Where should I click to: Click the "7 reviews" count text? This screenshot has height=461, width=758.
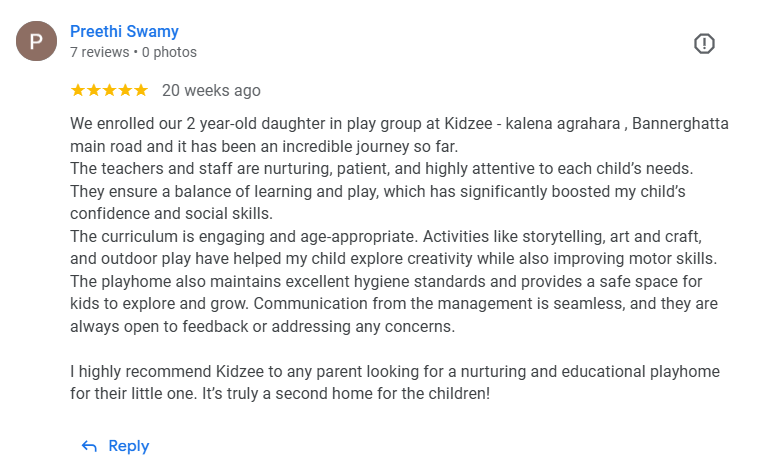pyautogui.click(x=100, y=52)
